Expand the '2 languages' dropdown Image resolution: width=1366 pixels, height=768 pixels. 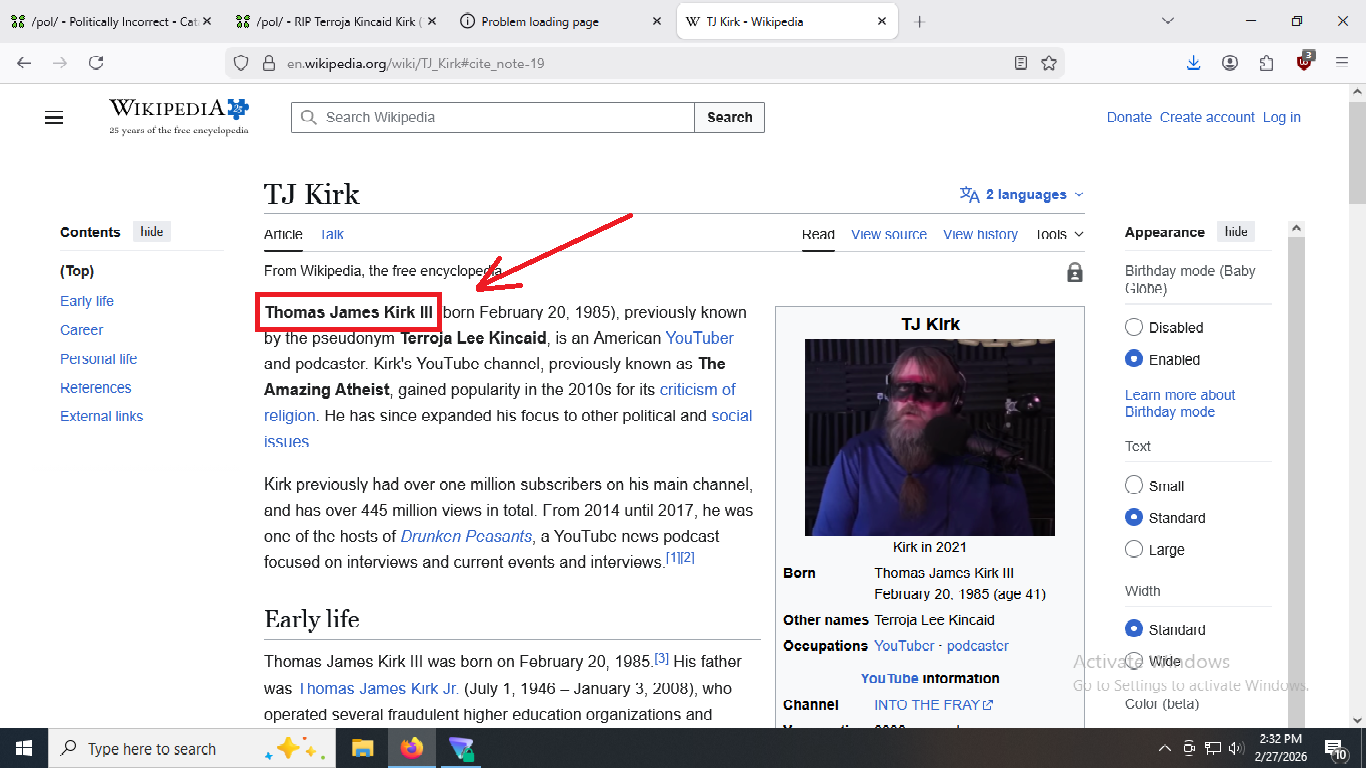click(x=1021, y=195)
